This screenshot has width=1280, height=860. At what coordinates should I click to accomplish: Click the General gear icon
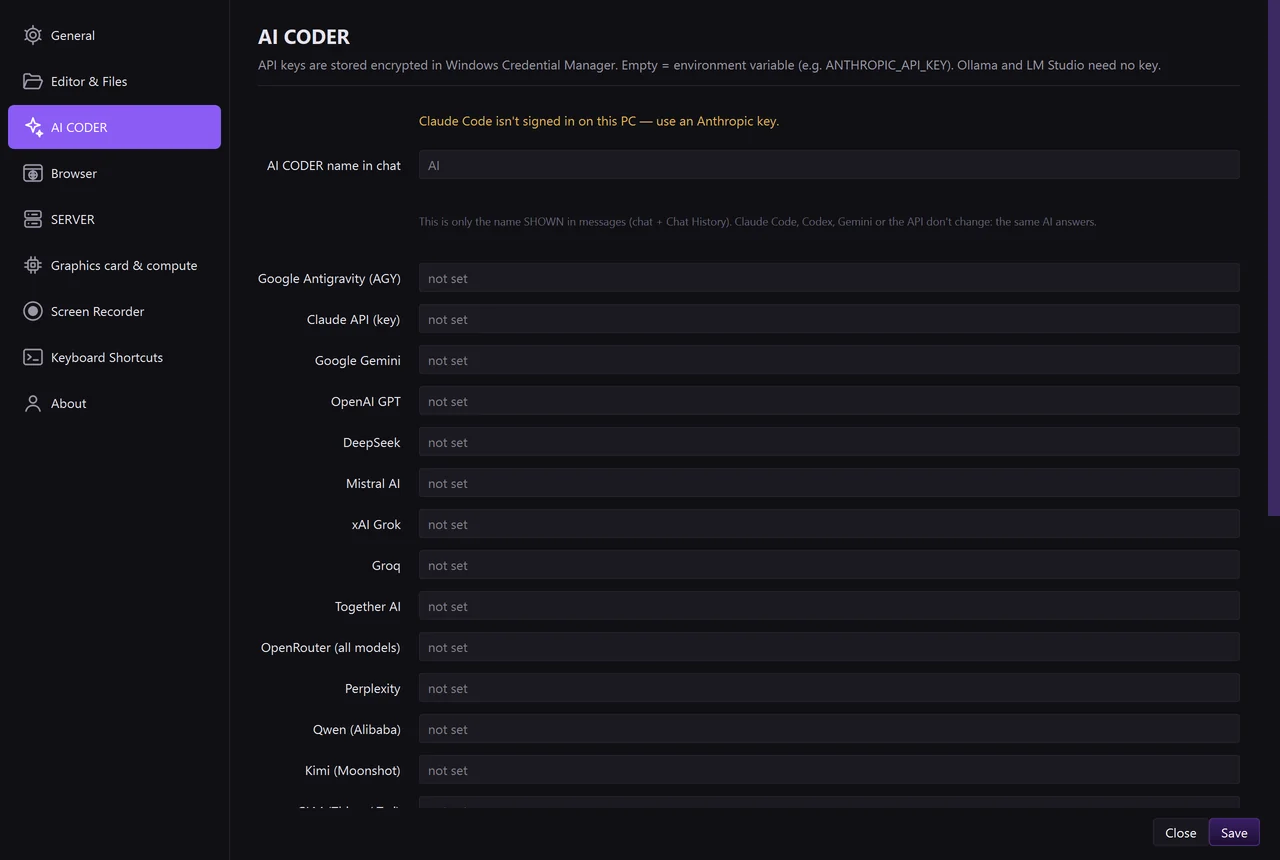point(33,35)
